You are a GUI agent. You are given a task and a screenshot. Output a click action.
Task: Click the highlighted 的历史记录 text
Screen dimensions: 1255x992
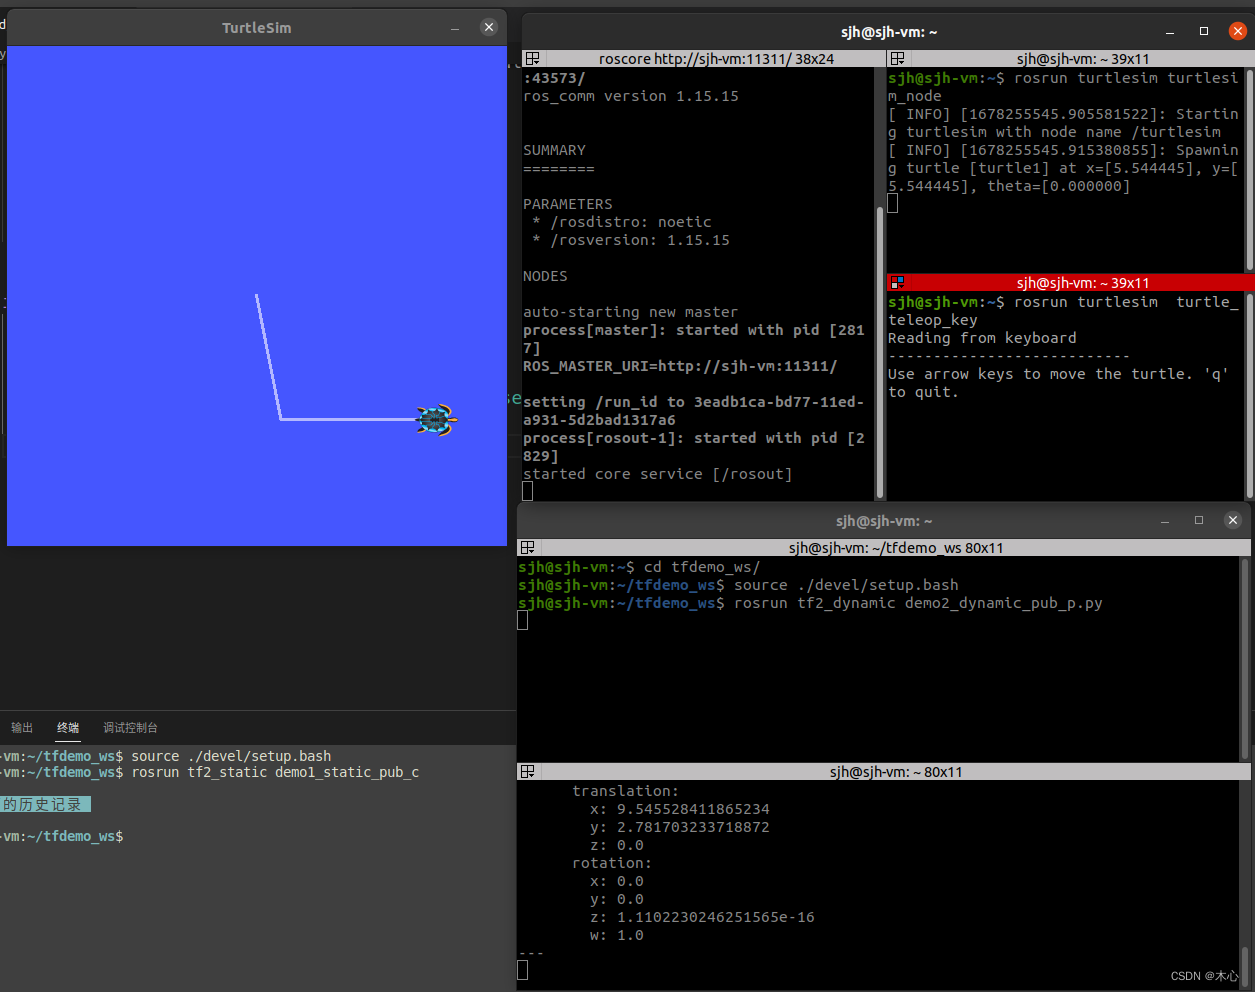coord(45,804)
